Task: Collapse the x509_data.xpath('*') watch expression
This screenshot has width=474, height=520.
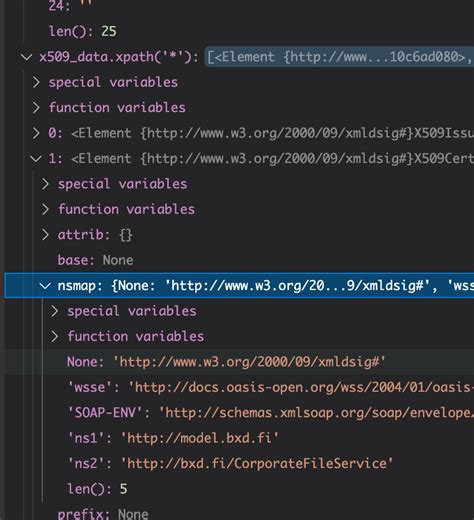Action: coord(26,57)
